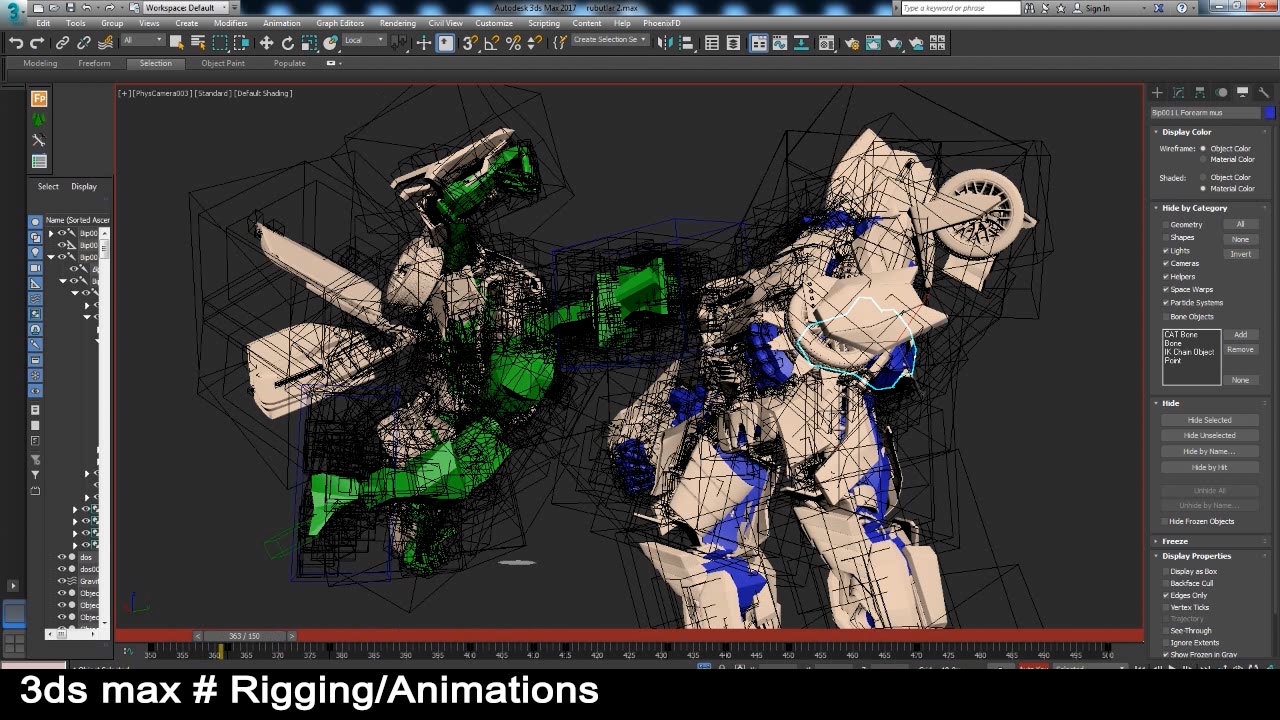Toggle Angle Snap tool
Image resolution: width=1280 pixels, height=720 pixels.
click(492, 43)
